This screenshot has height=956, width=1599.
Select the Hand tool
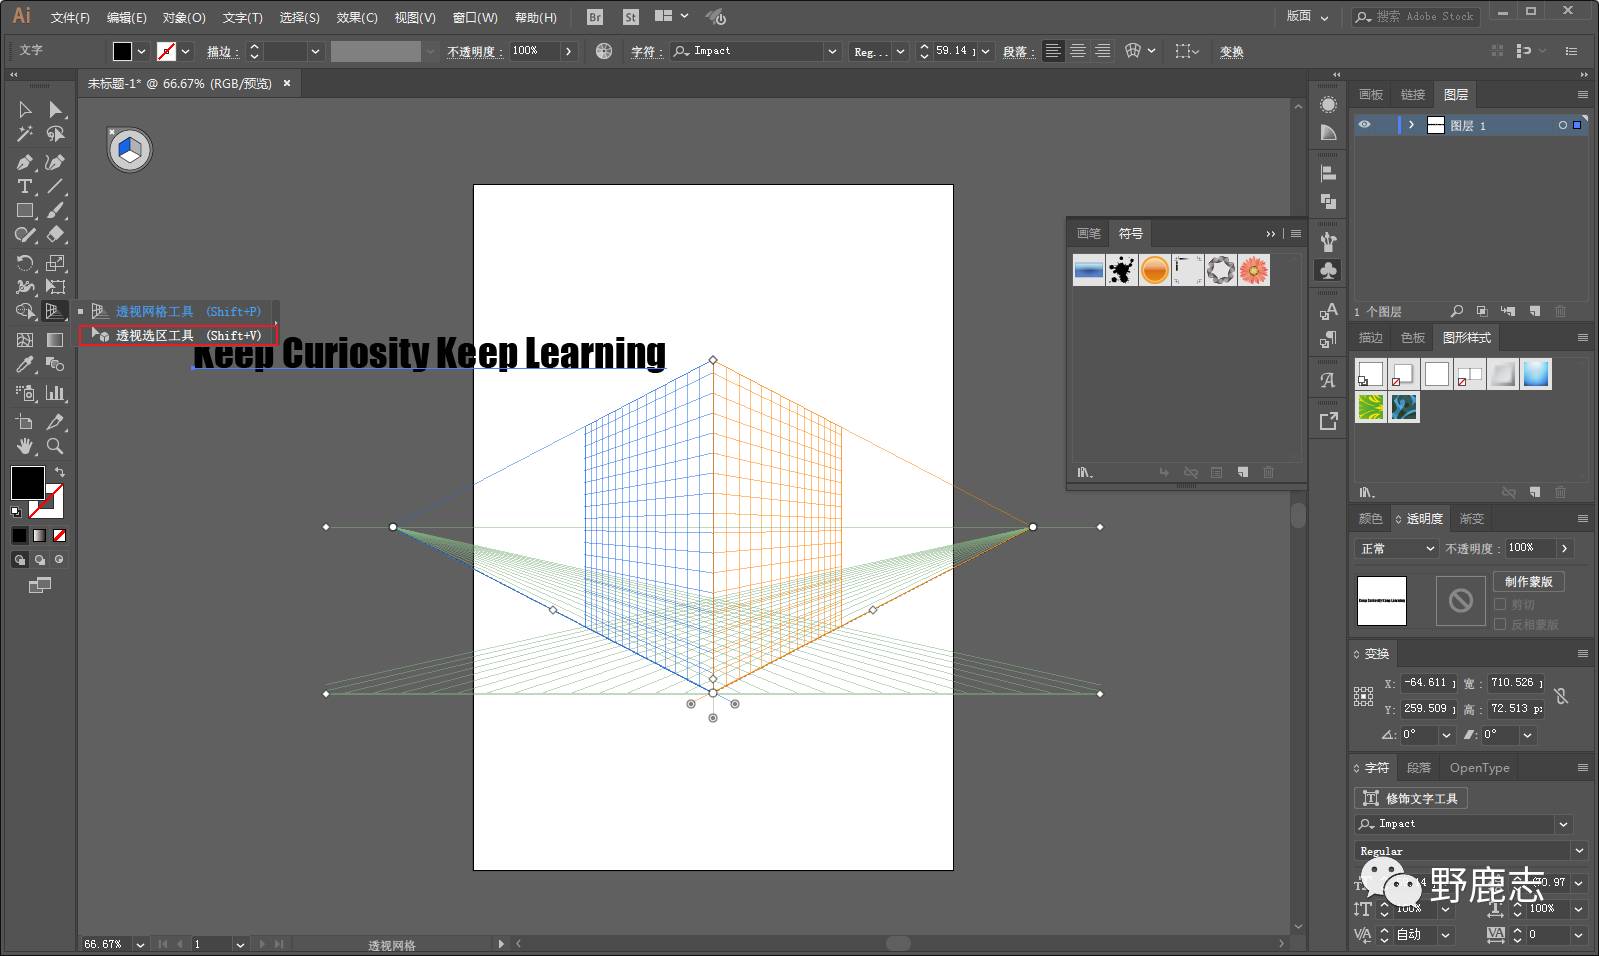pyautogui.click(x=25, y=446)
